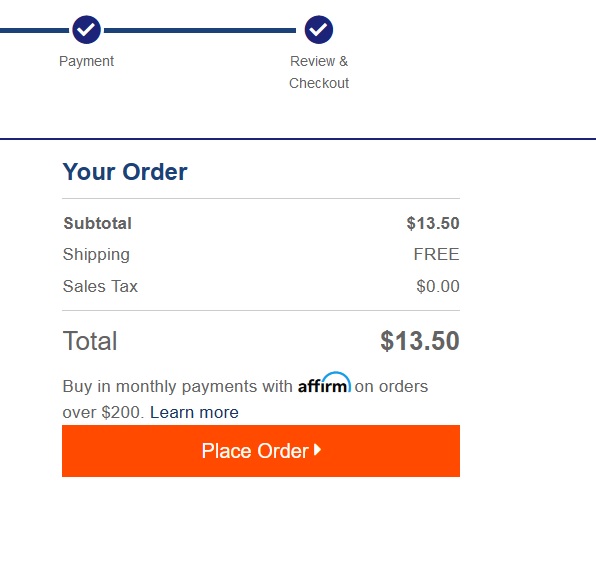Click the Shipping label
The height and width of the screenshot is (567, 596).
point(96,255)
